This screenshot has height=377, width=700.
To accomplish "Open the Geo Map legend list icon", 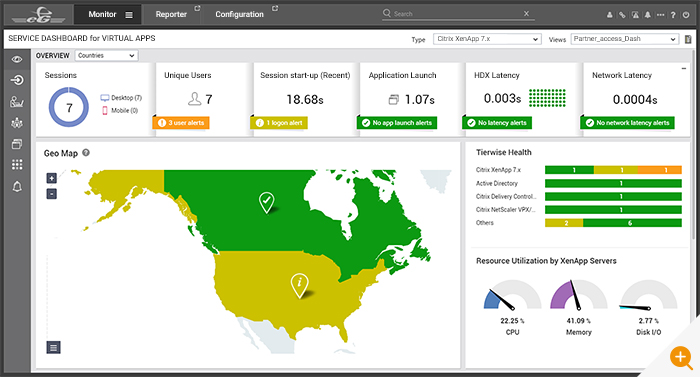I will tap(54, 348).
